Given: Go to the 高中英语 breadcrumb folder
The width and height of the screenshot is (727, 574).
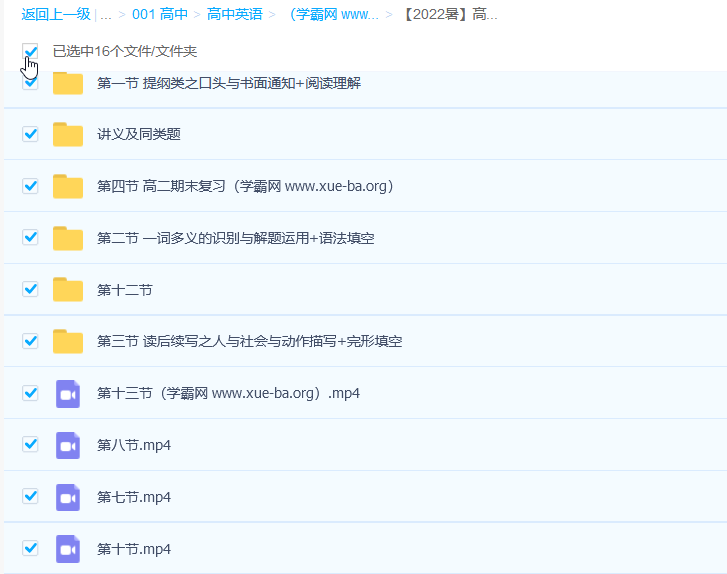Looking at the screenshot, I should point(235,14).
